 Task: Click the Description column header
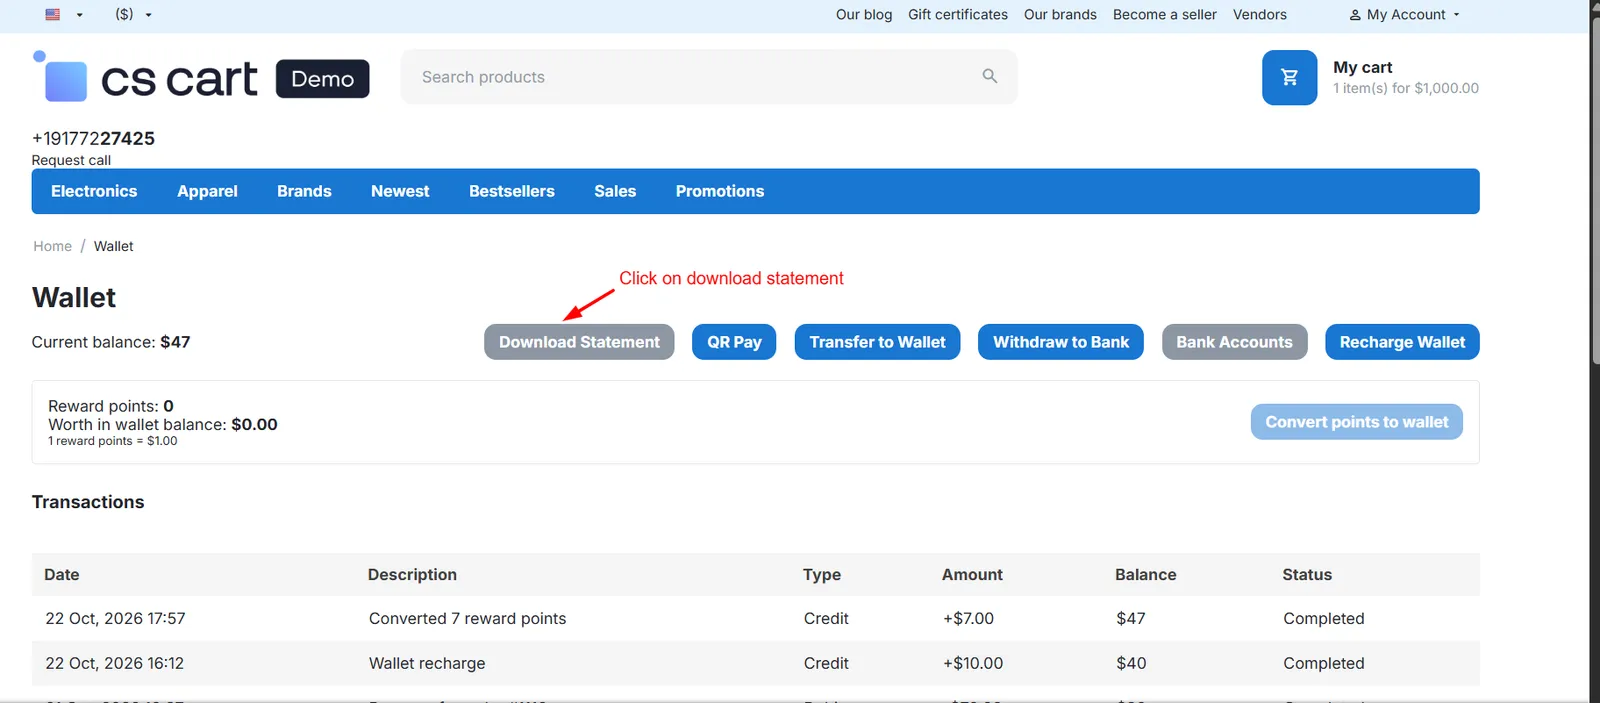tap(412, 575)
